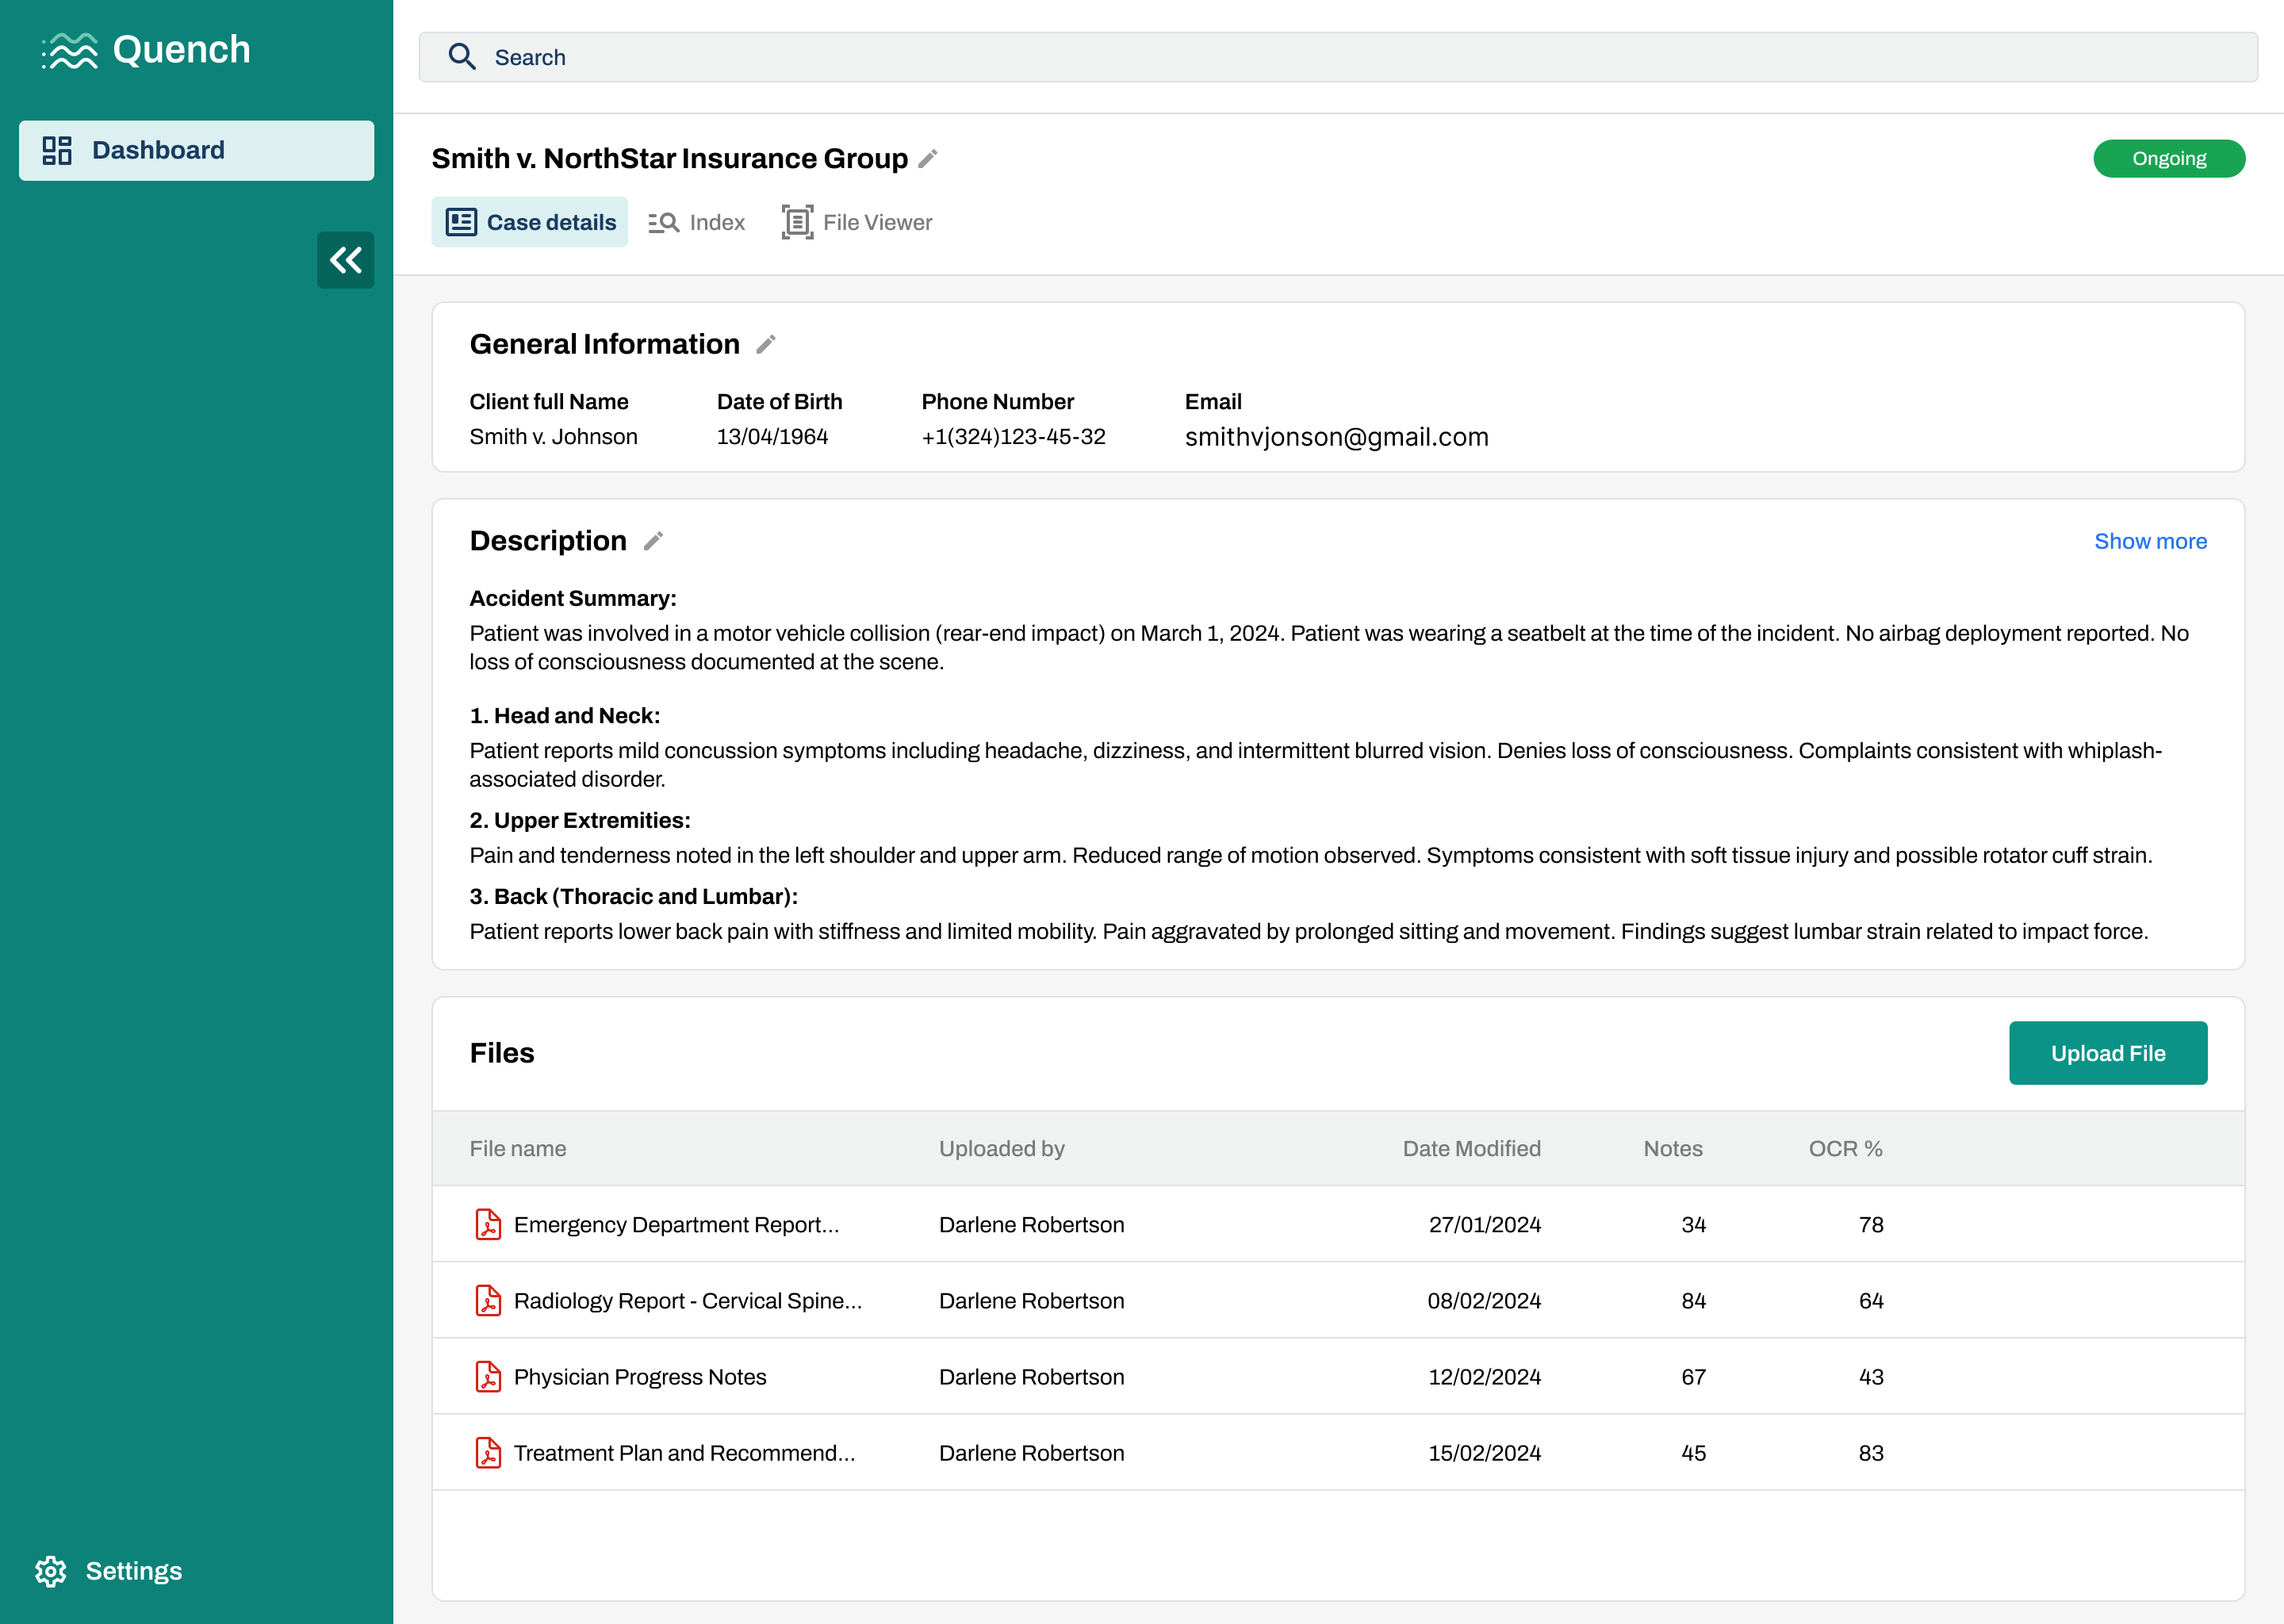Click PDF icon of Emergency Department Report

(x=488, y=1224)
